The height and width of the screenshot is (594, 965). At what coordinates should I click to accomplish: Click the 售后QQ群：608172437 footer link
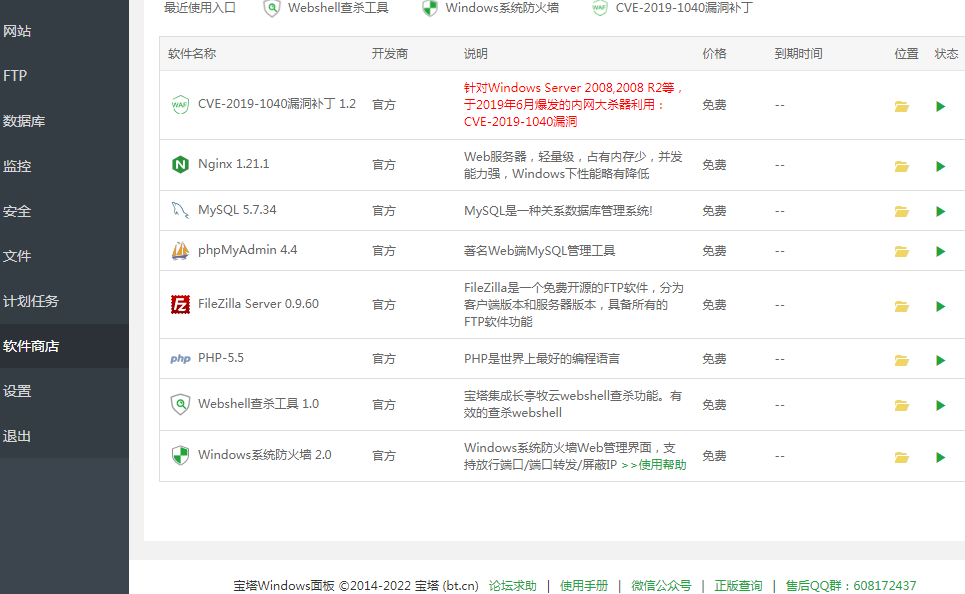[851, 585]
